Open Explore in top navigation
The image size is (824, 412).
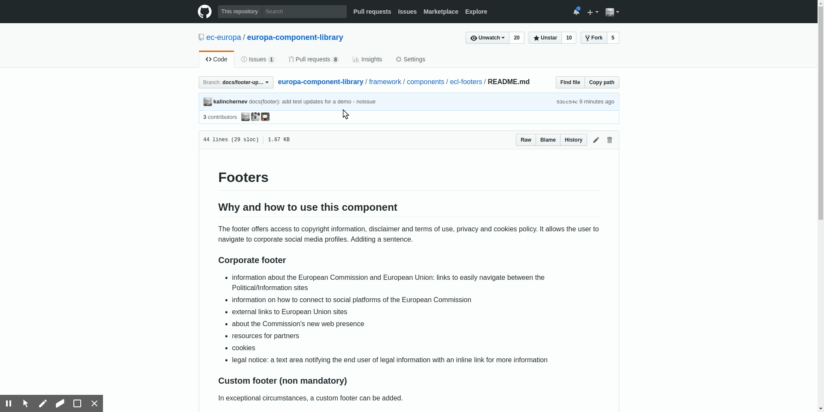pos(476,12)
